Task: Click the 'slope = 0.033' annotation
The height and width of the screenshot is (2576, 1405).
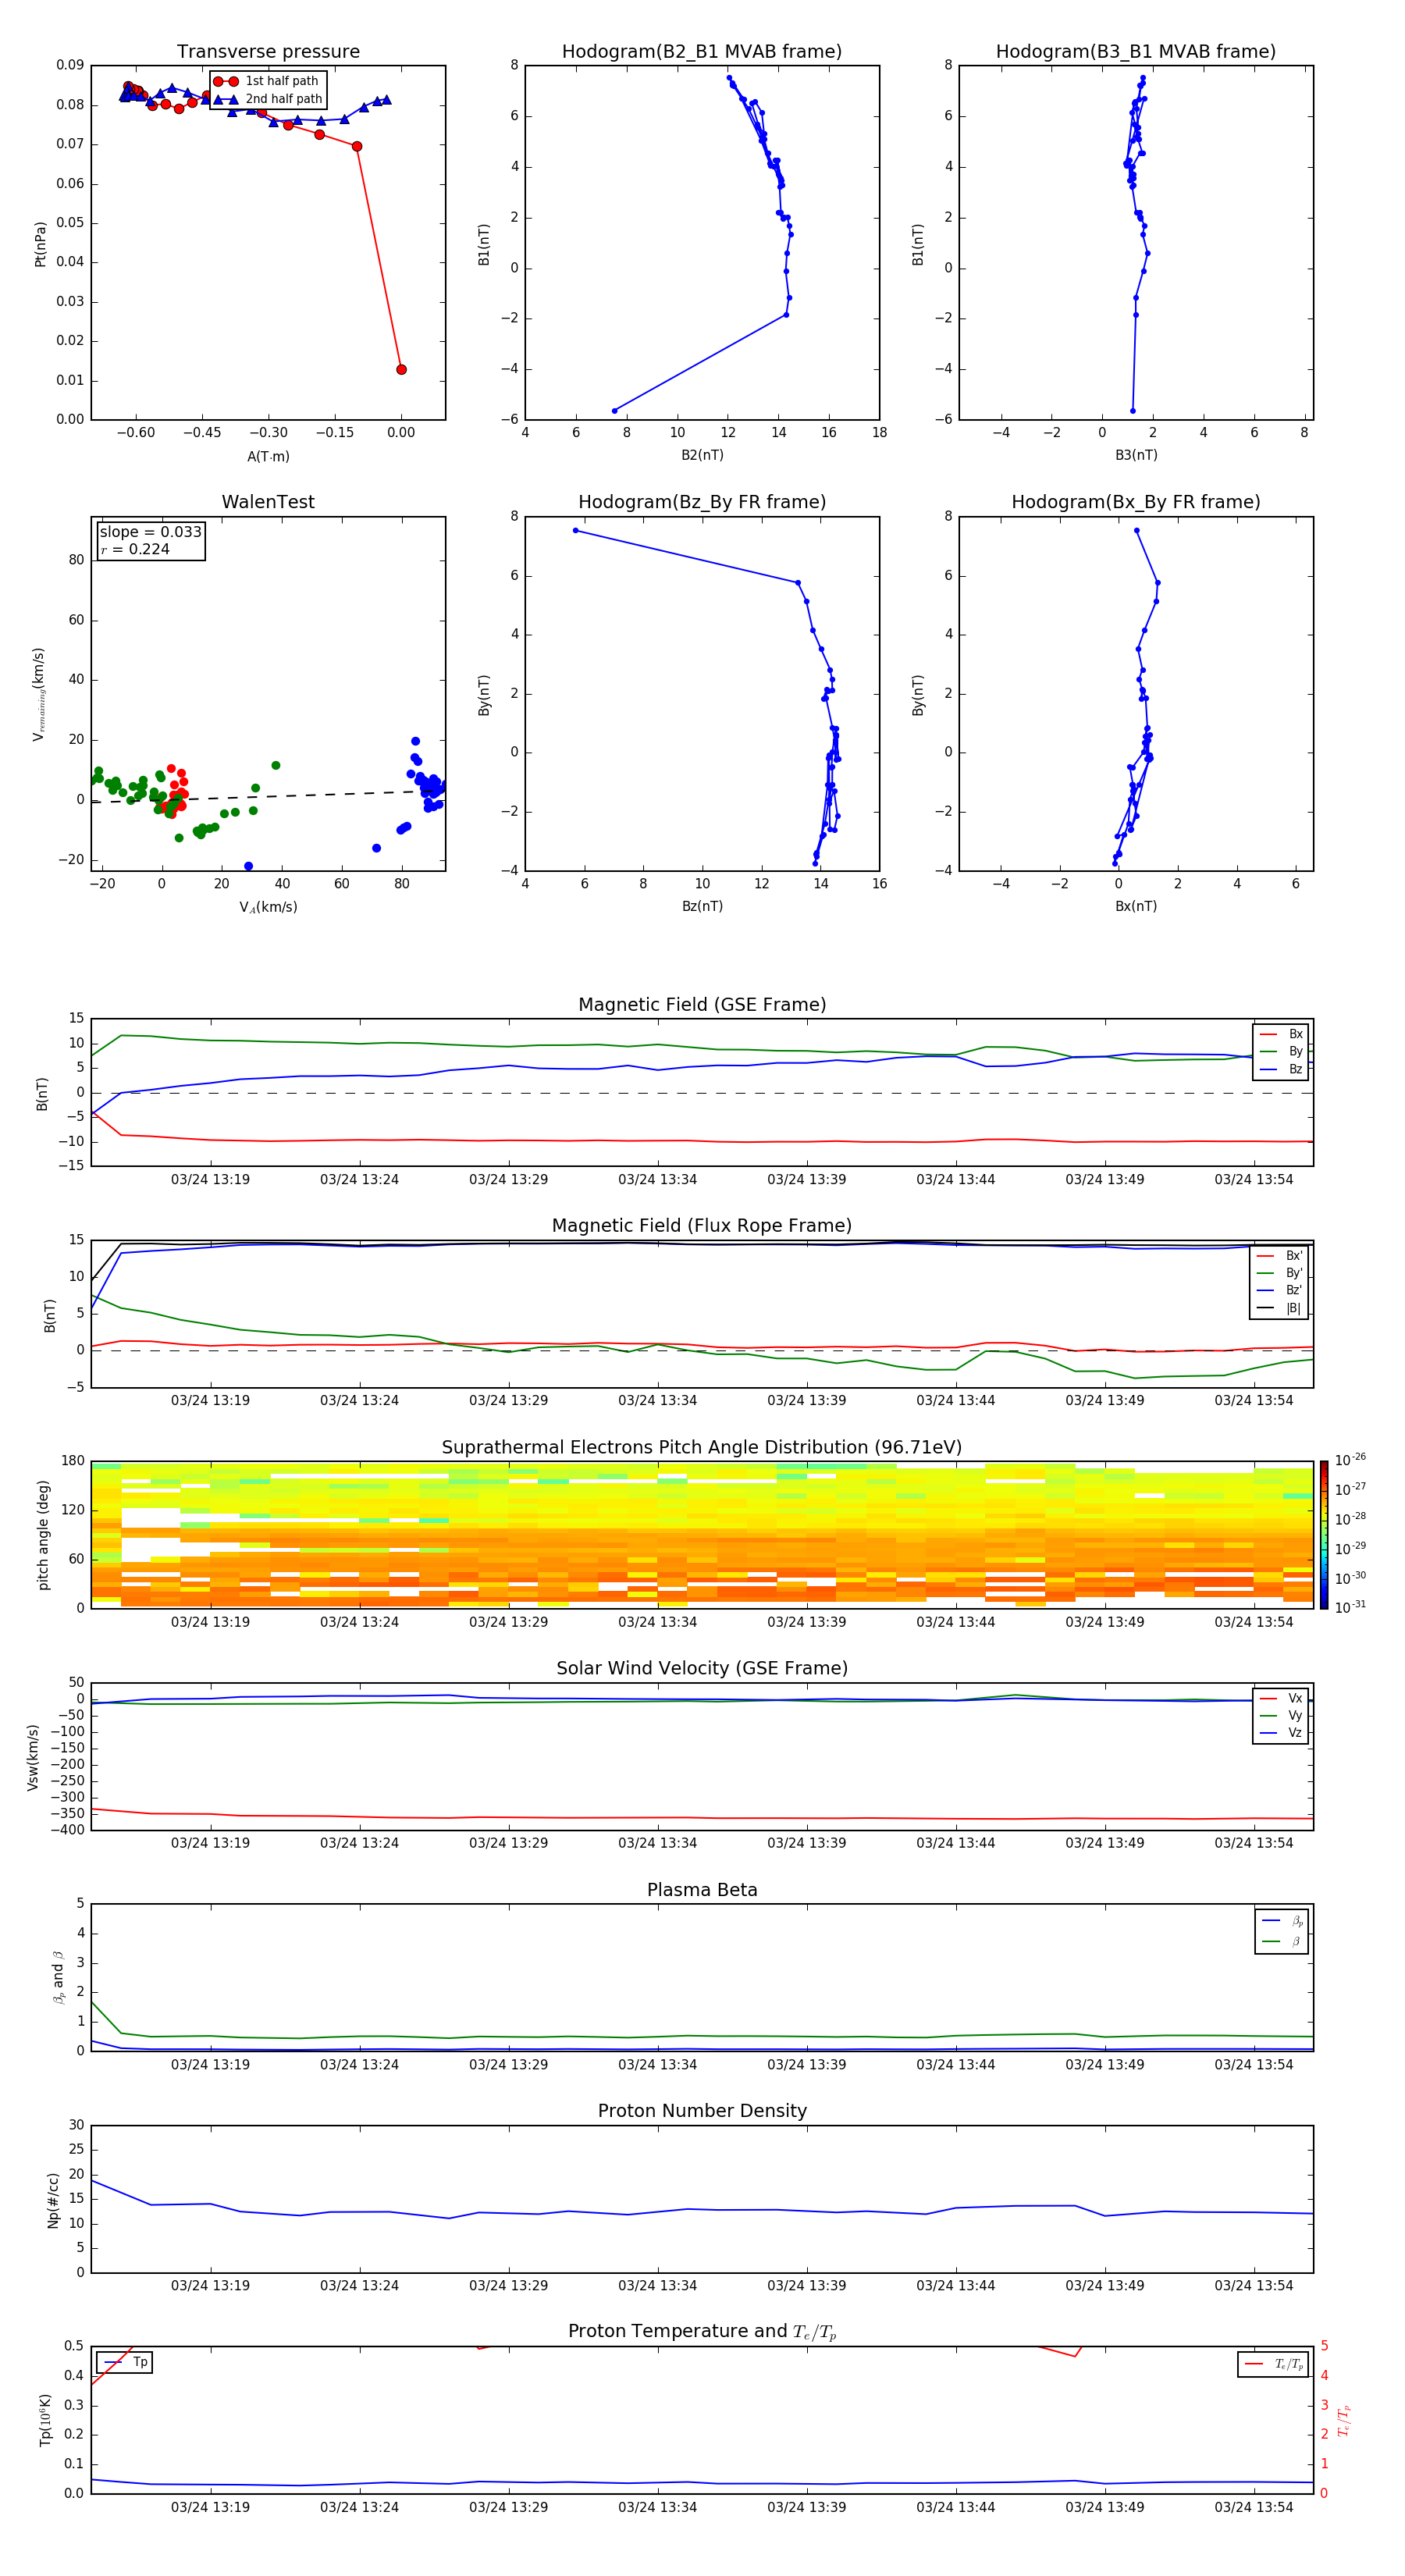Action: [x=151, y=532]
